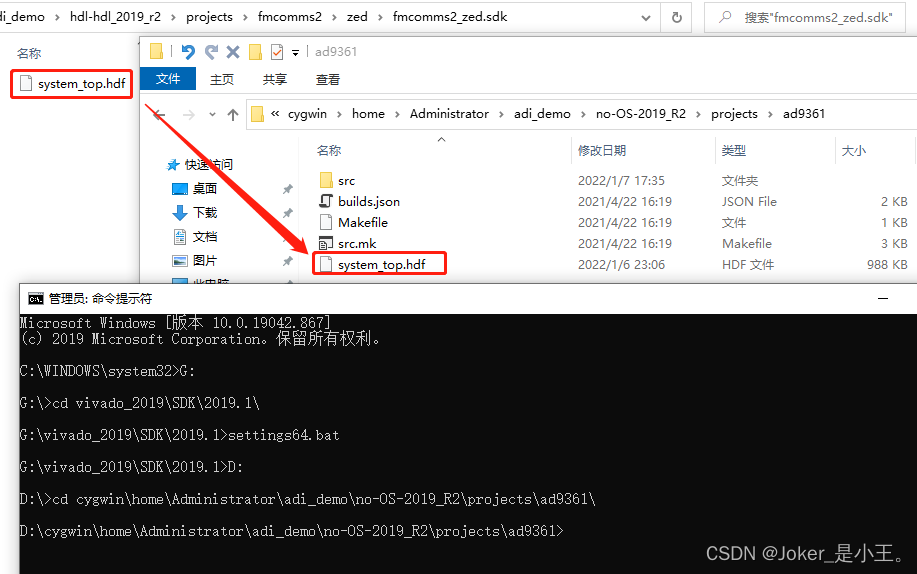Select system_top.hdf in fmcomms2_zed.sdk window
Viewport: 917px width, 574px height.
tap(81, 84)
